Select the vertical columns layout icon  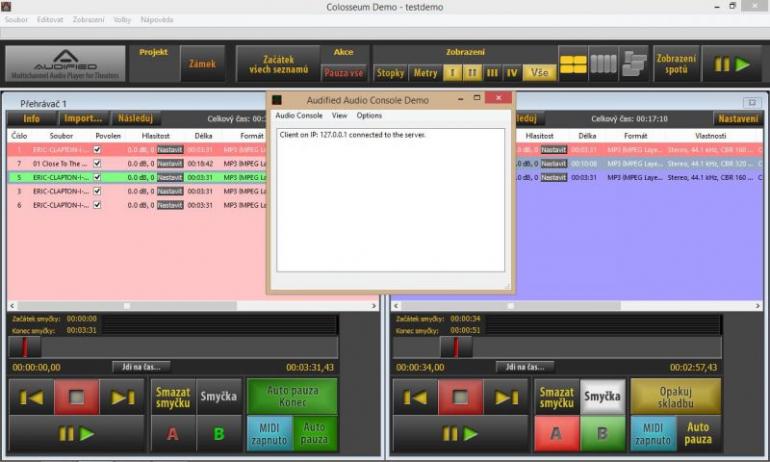point(603,64)
